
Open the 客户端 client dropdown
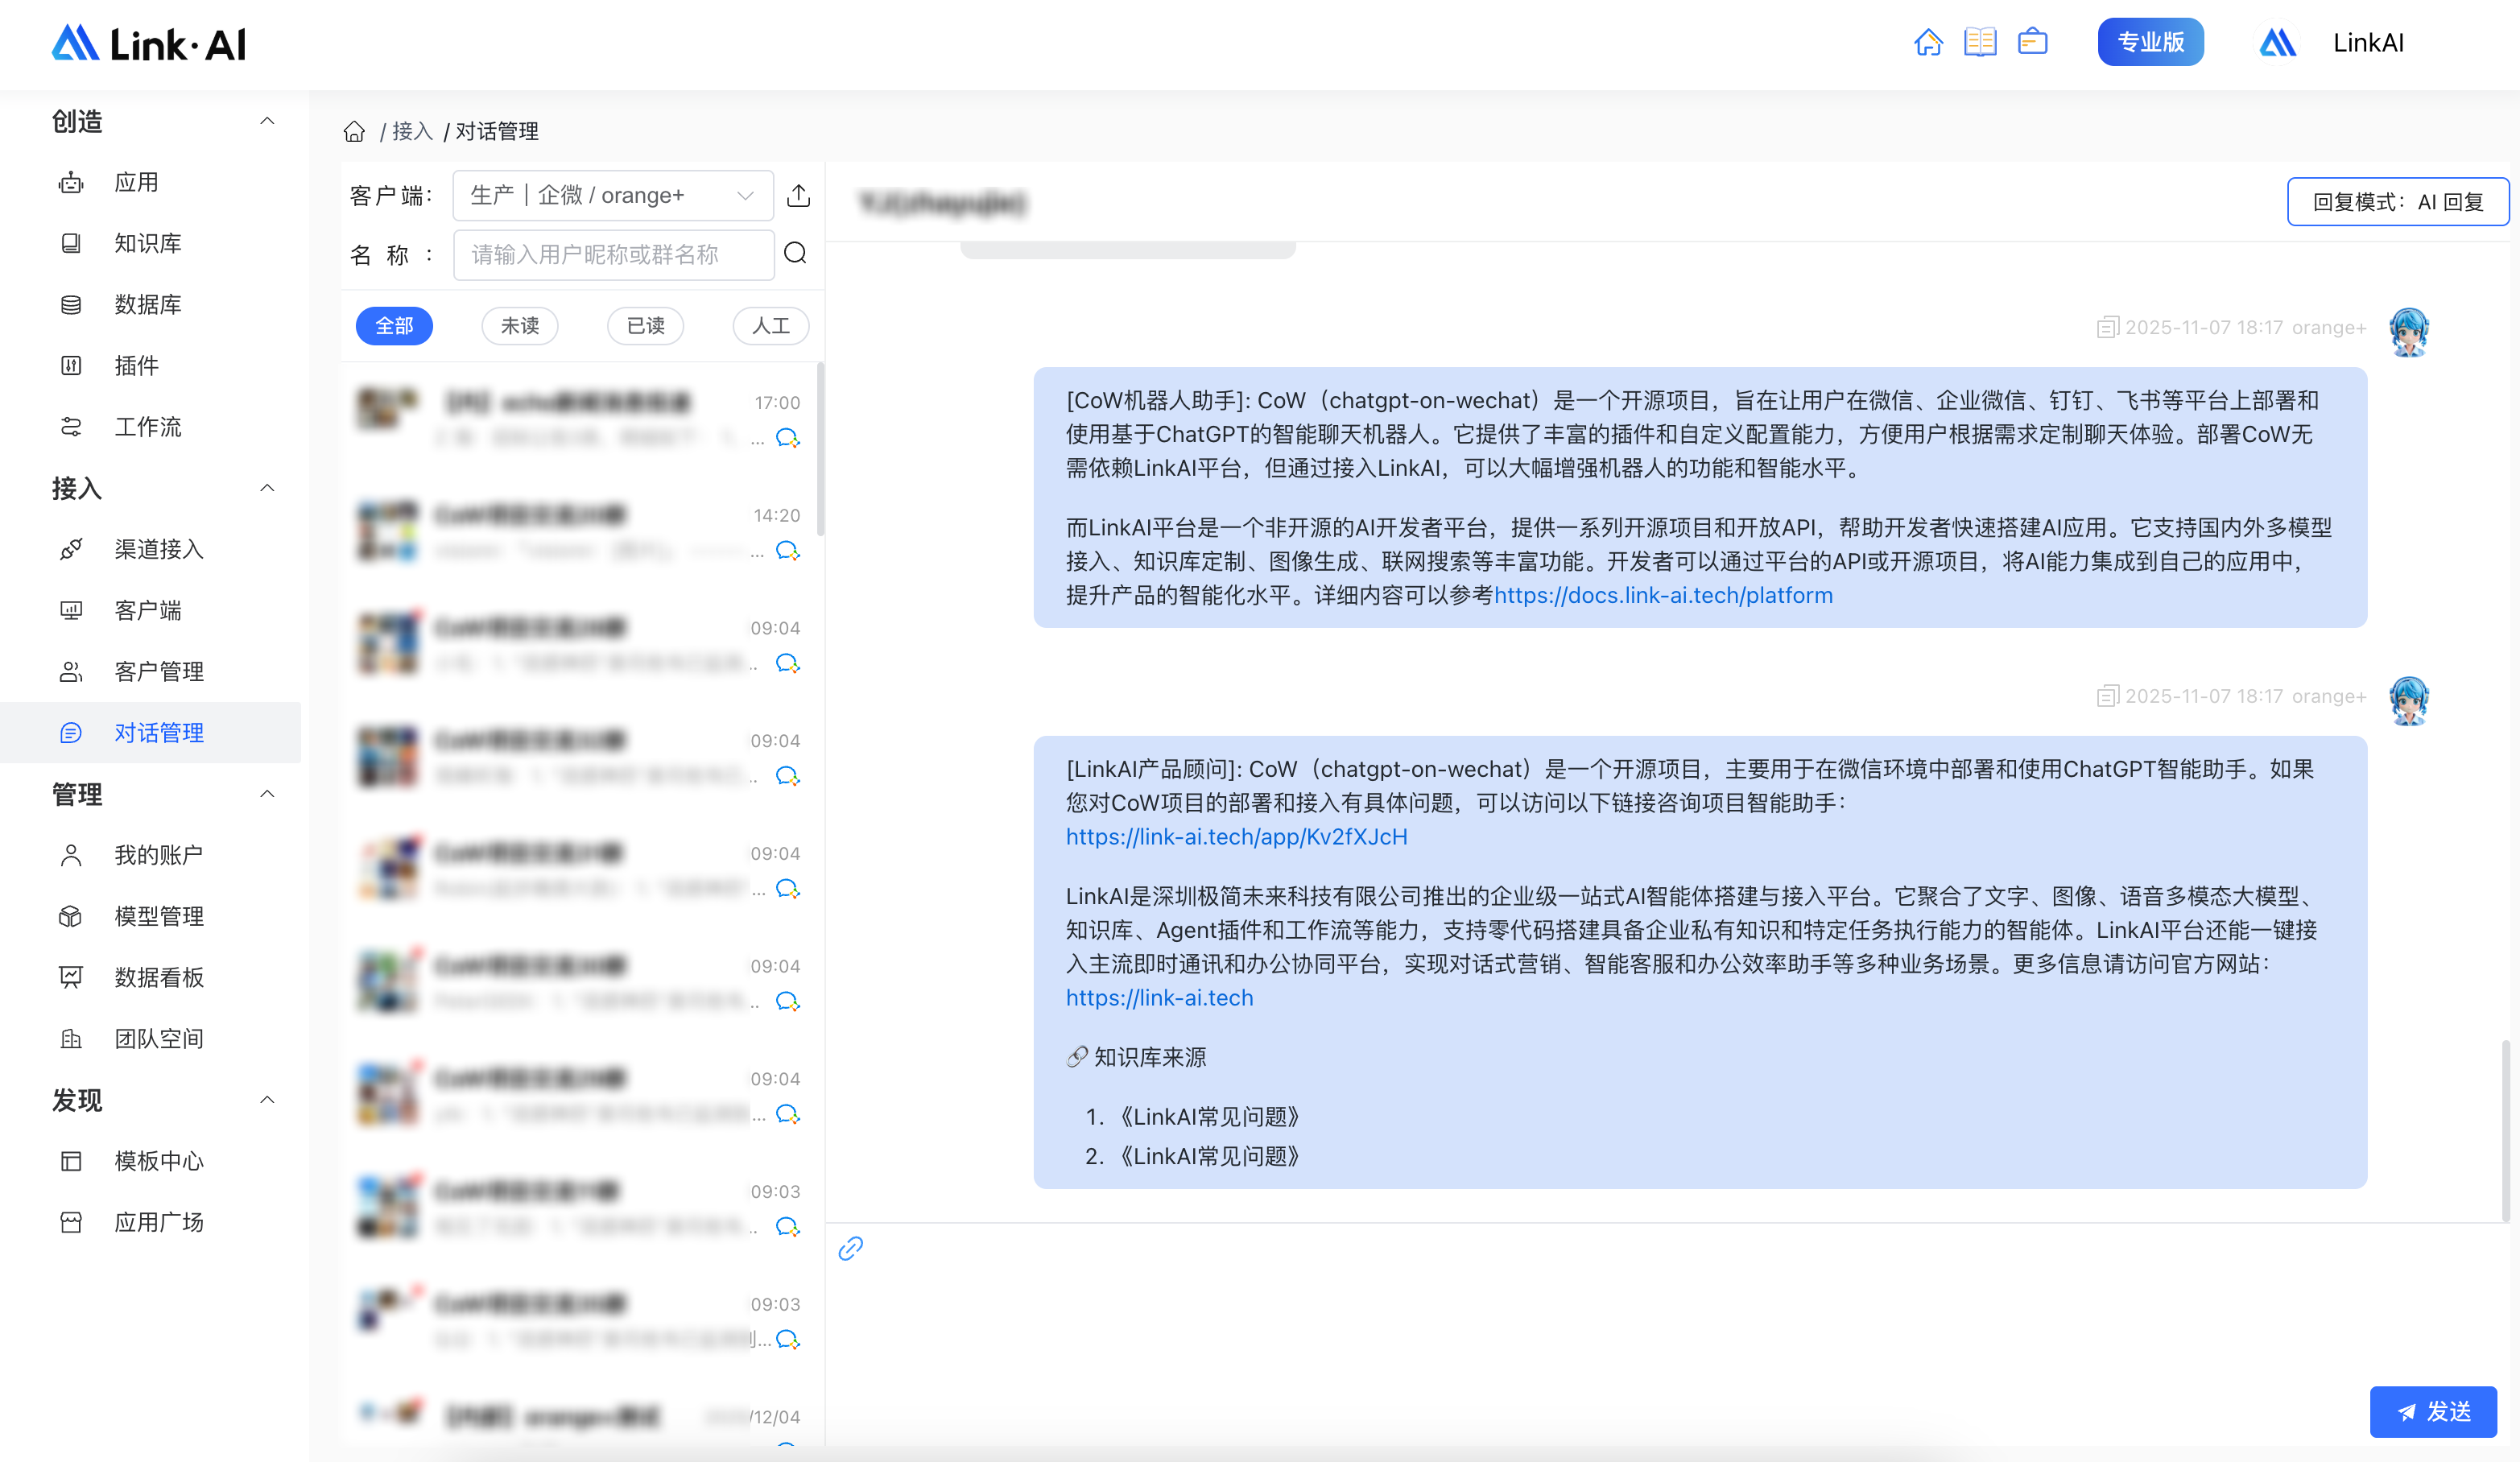coord(612,195)
